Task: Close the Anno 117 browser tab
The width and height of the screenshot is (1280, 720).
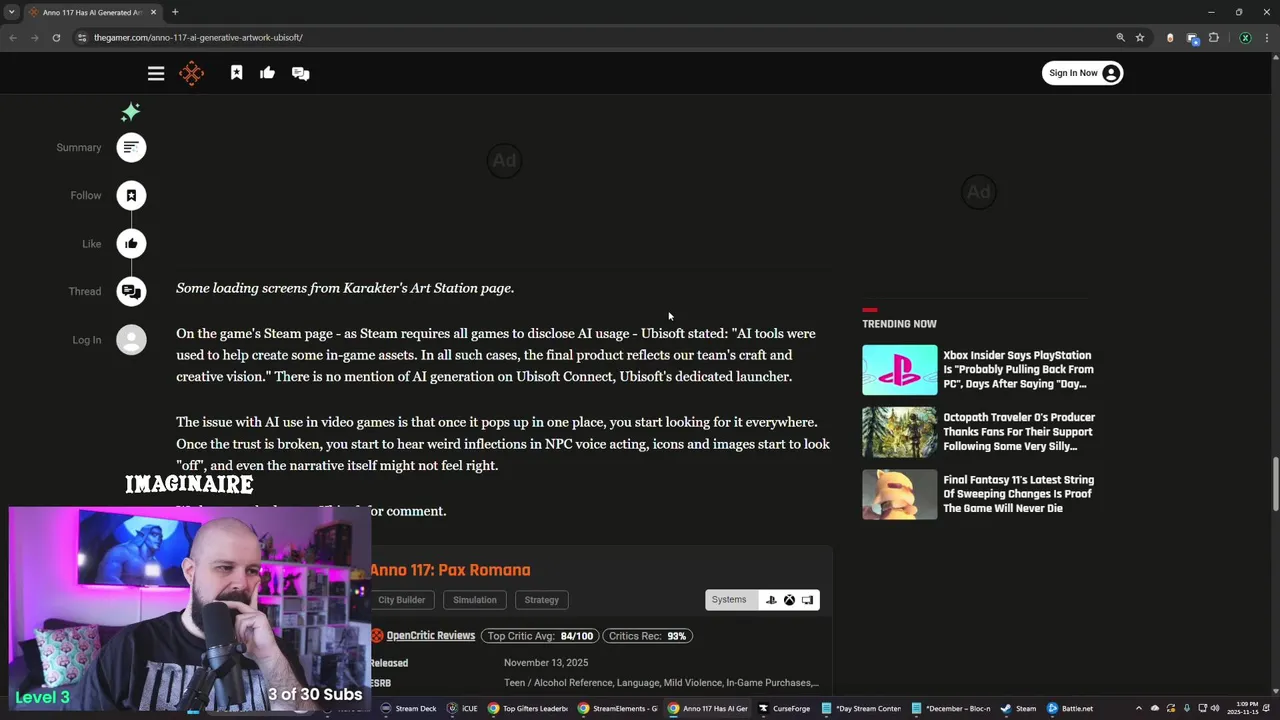Action: click(153, 12)
